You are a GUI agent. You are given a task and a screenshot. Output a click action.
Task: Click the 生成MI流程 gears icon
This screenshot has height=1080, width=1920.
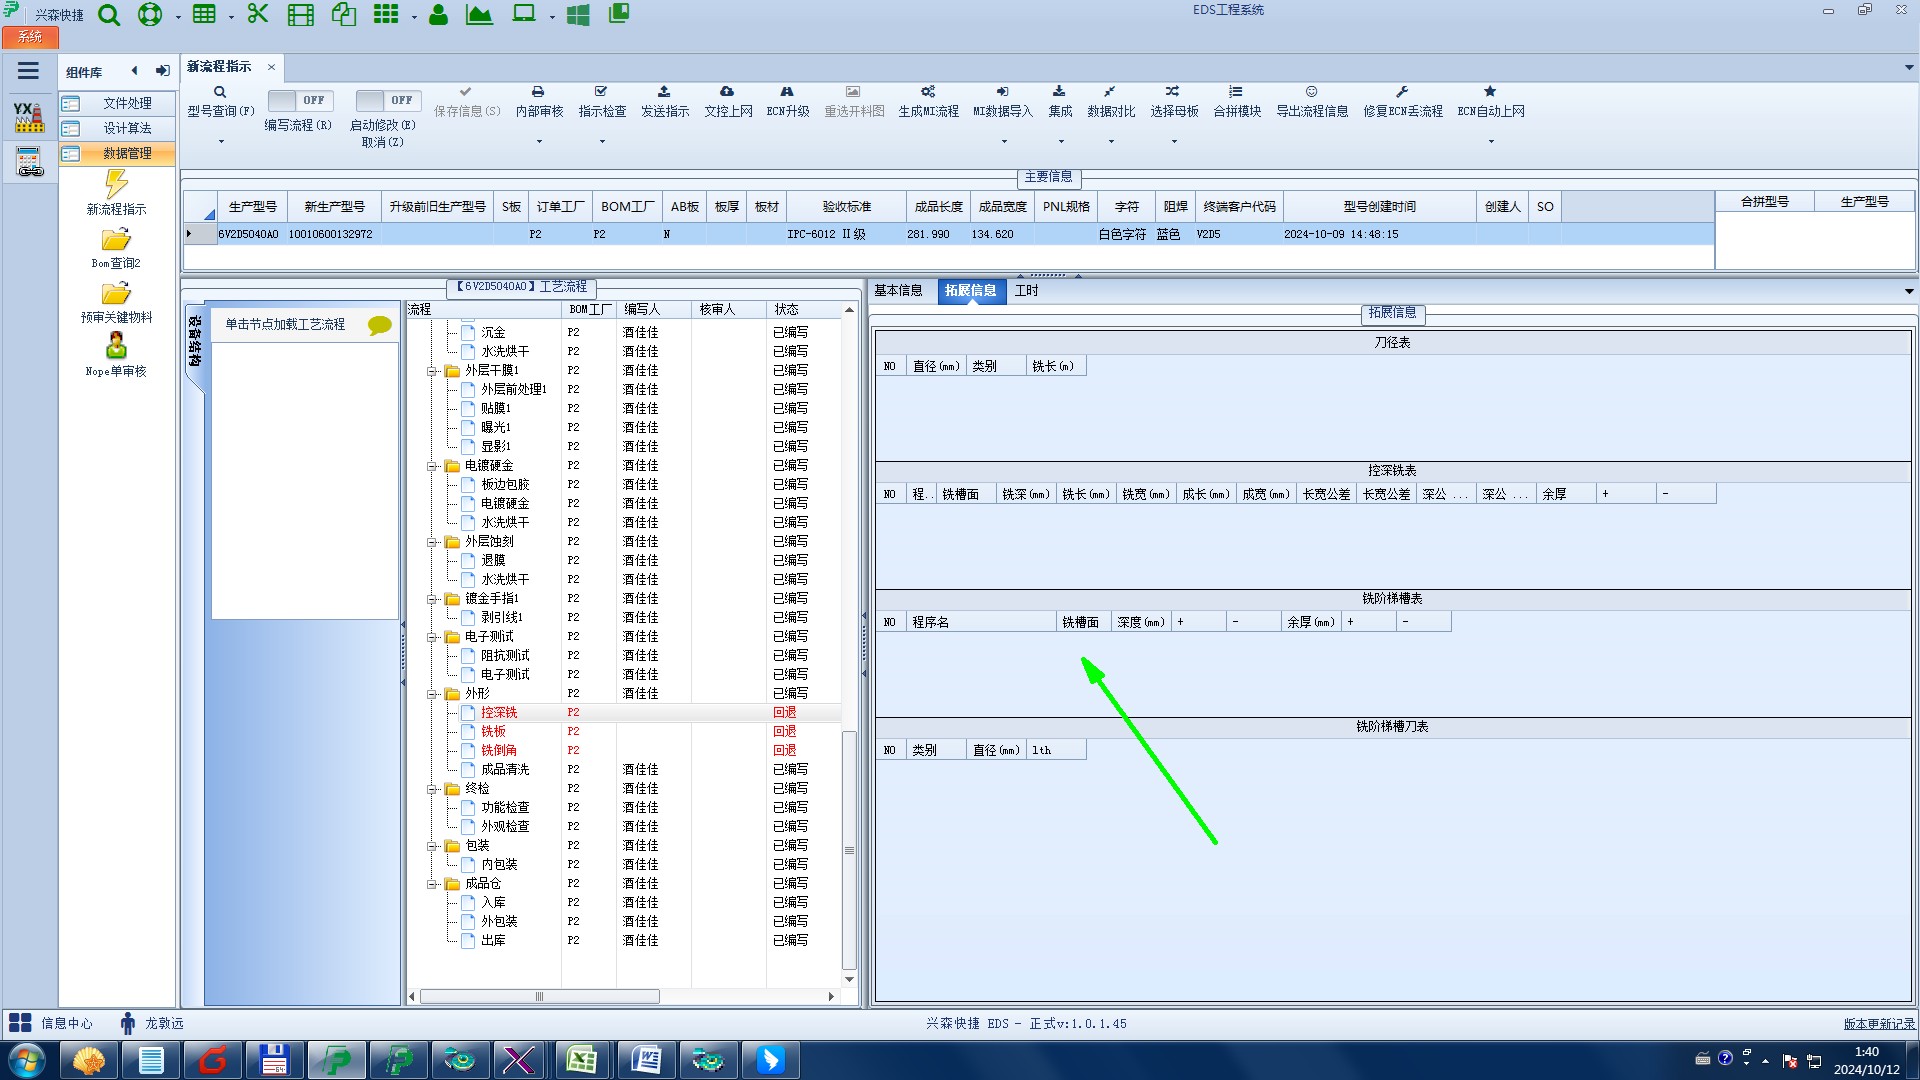(x=928, y=92)
